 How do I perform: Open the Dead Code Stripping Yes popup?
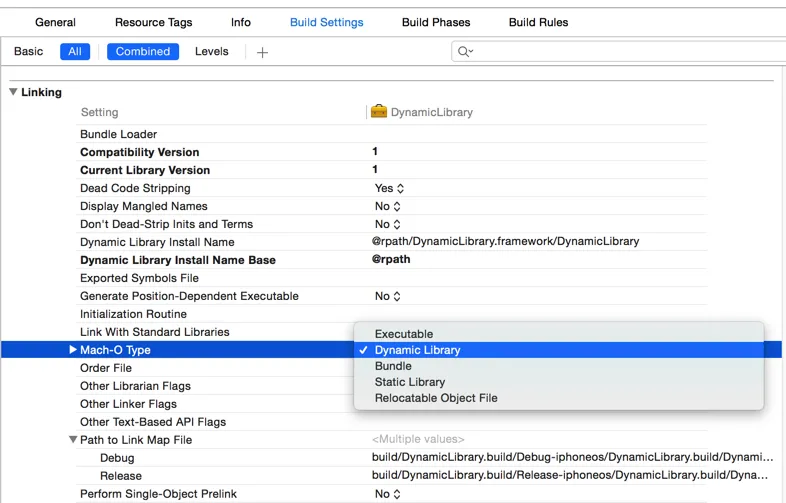[389, 188]
